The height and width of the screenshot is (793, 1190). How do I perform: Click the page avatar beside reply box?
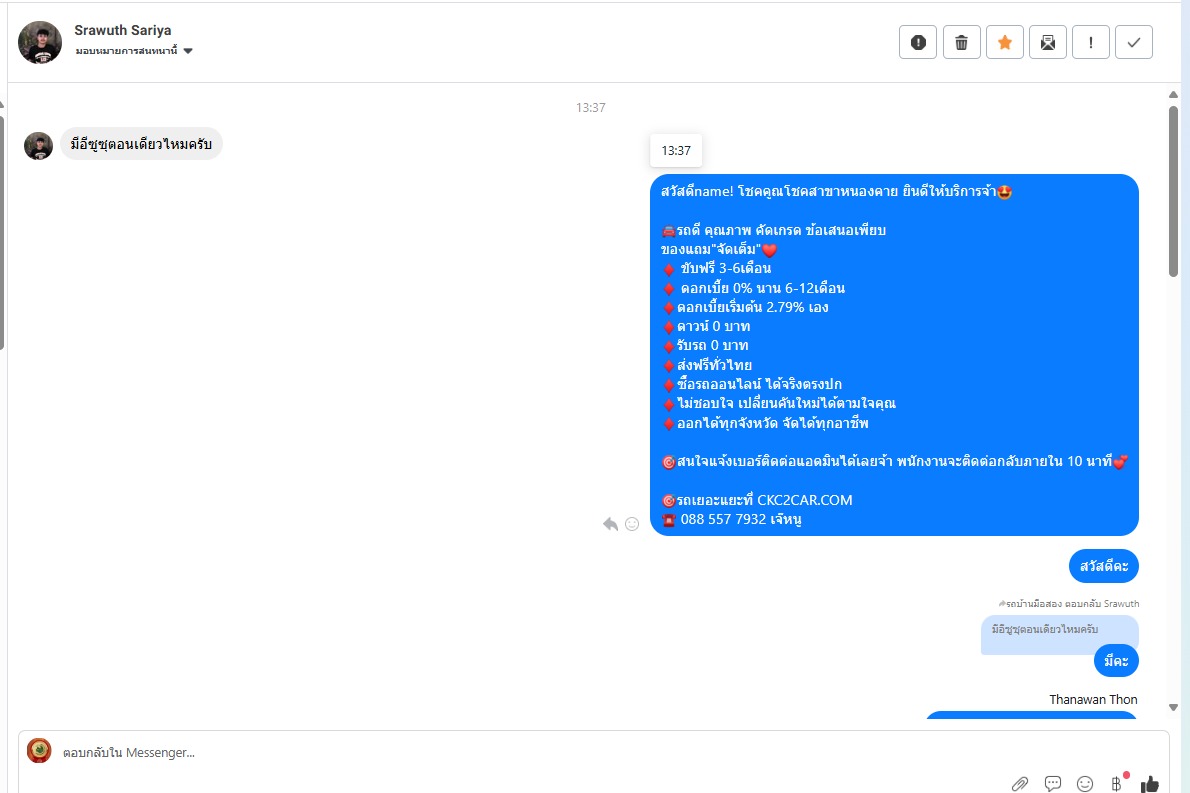coord(39,751)
